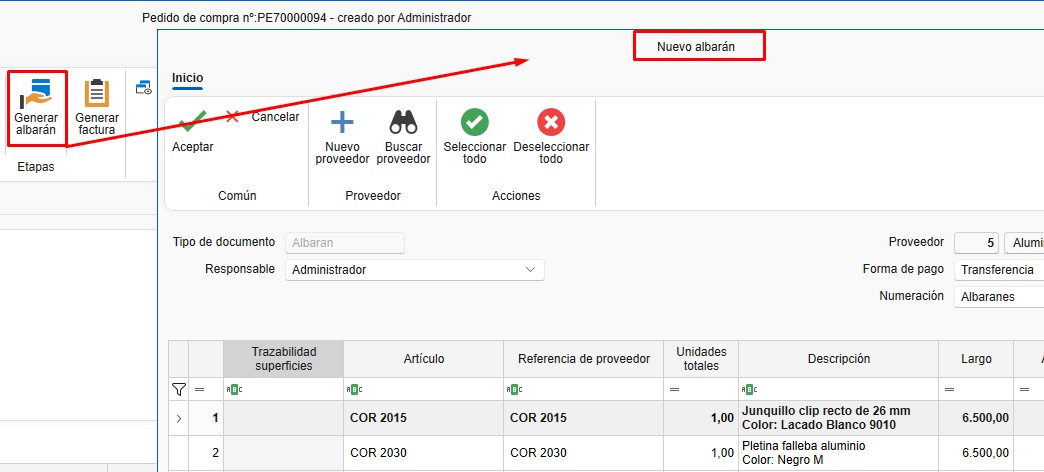This screenshot has width=1044, height=472.
Task: Click the Generar factura clipboard icon
Action: point(97,94)
